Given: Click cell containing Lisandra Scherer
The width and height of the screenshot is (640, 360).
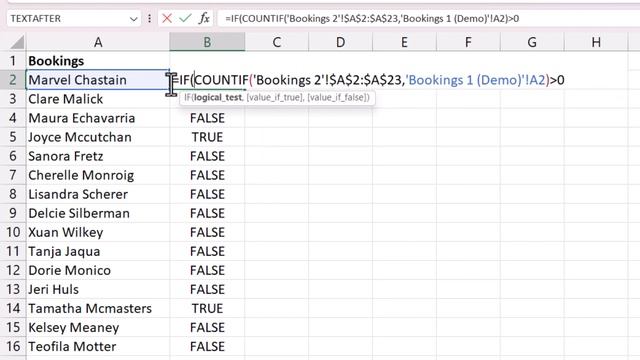Looking at the screenshot, I should 98,194.
